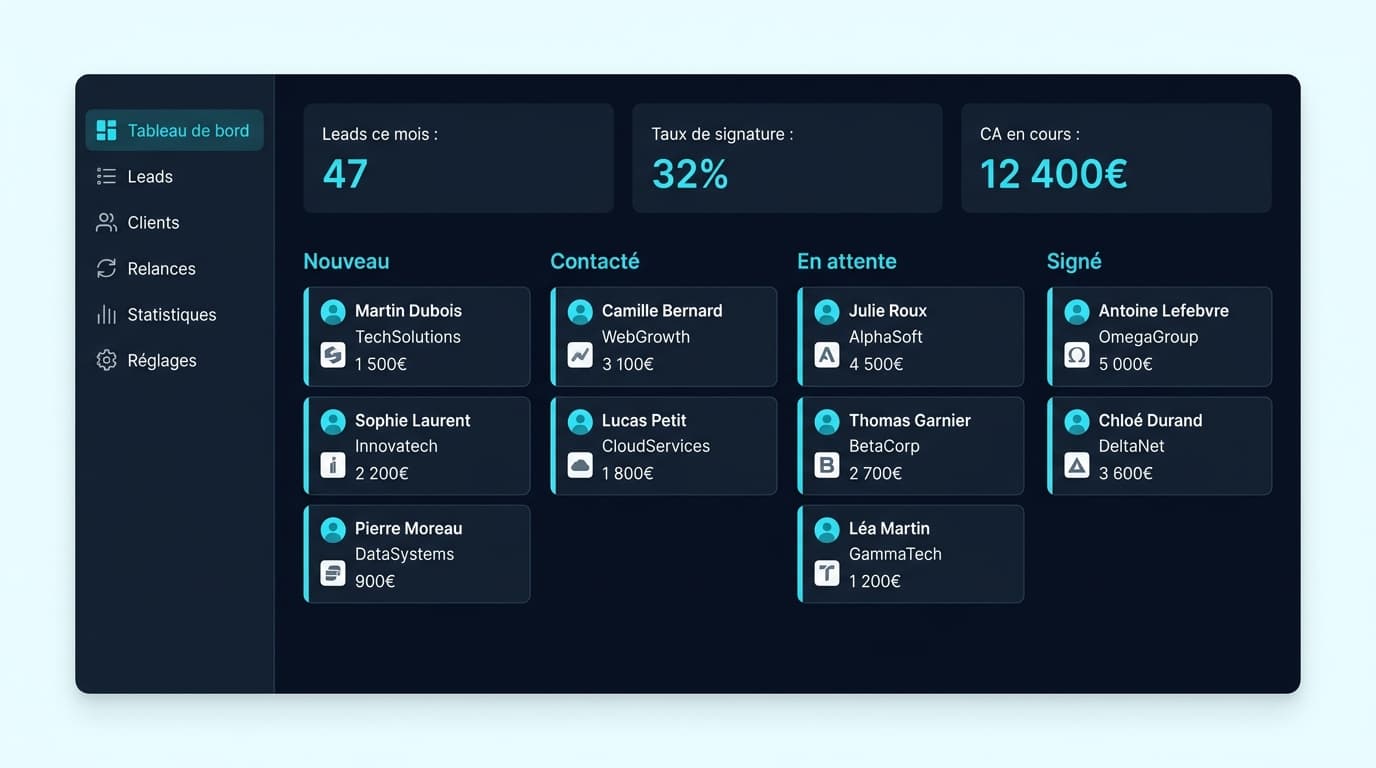Click the AlphaSoft company logo
This screenshot has height=768, width=1376.
pyautogui.click(x=827, y=355)
